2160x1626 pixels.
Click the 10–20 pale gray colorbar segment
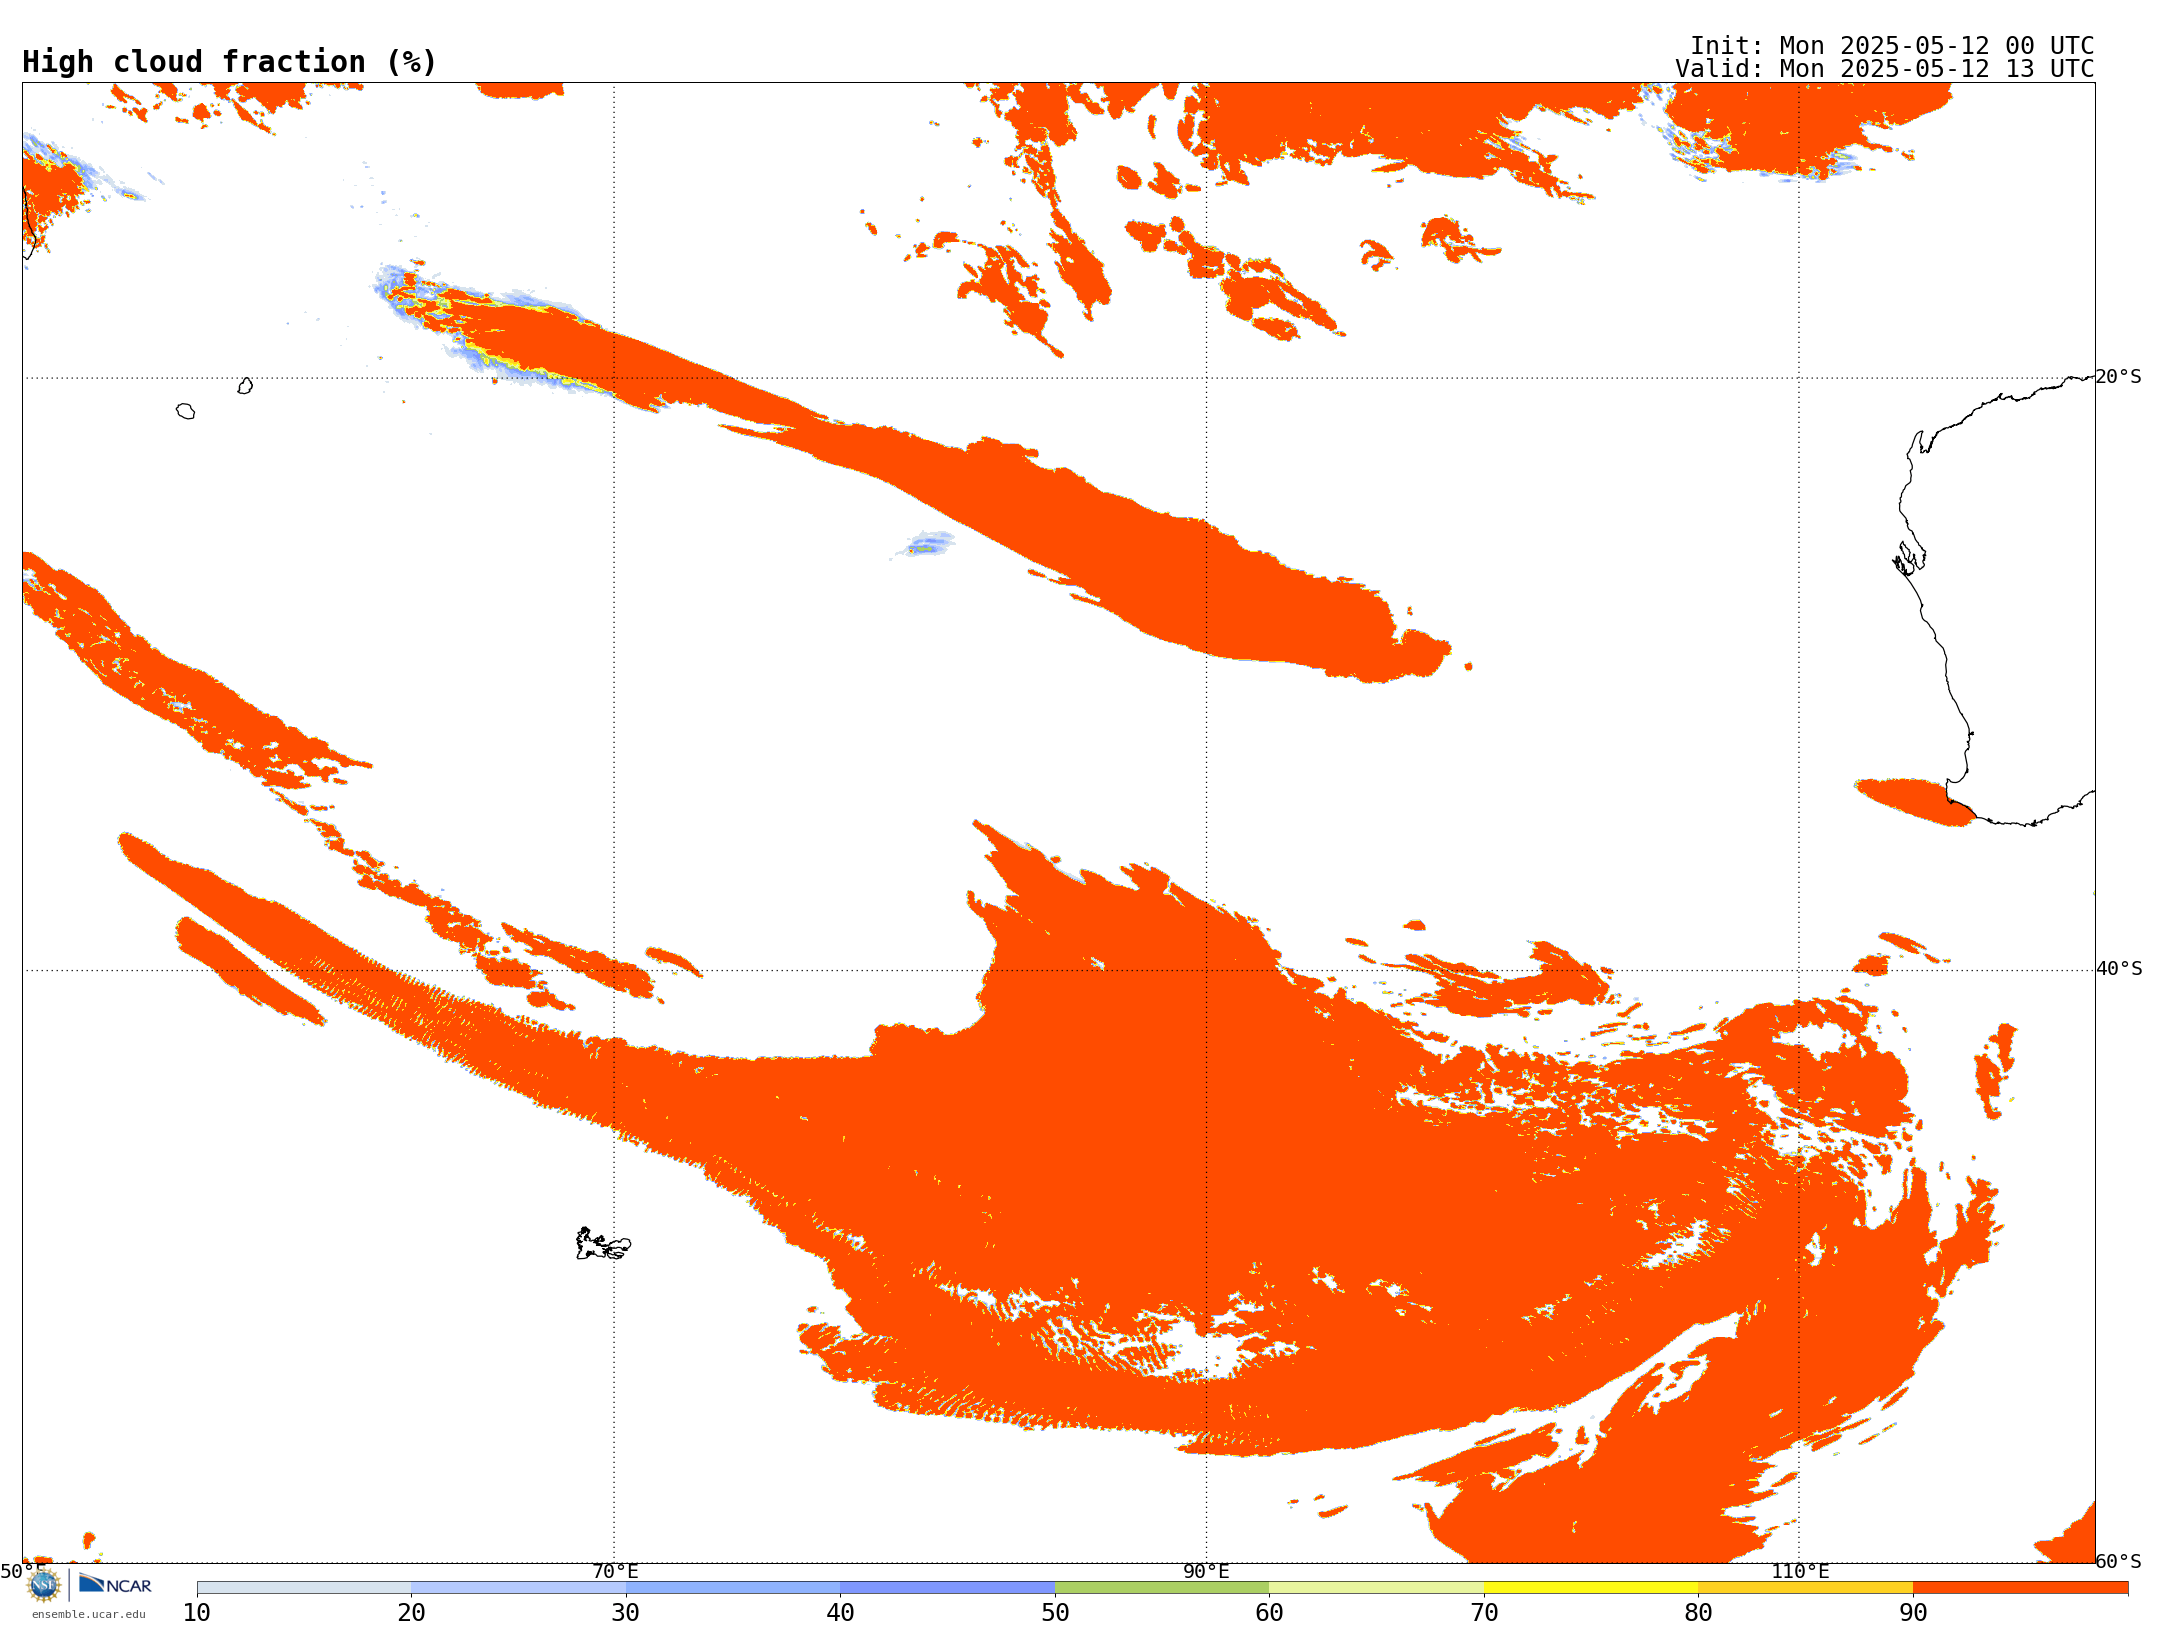[x=304, y=1588]
